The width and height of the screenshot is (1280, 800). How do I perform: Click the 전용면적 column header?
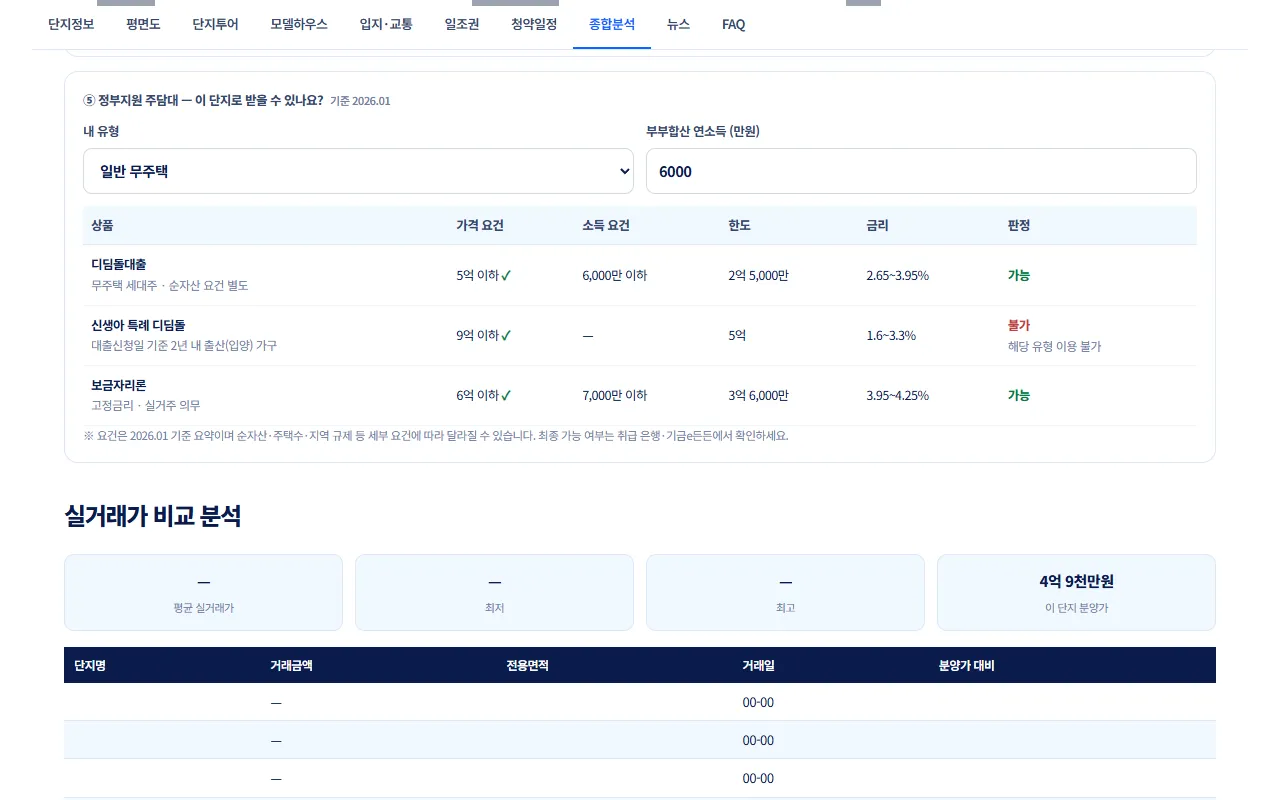(x=527, y=665)
